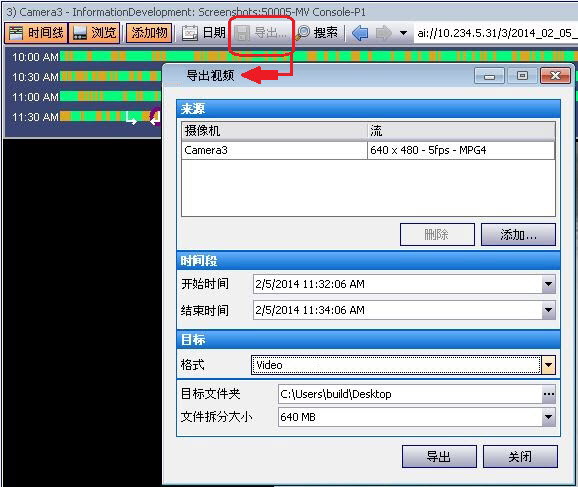Open the 日期 calendar date picker

204,33
